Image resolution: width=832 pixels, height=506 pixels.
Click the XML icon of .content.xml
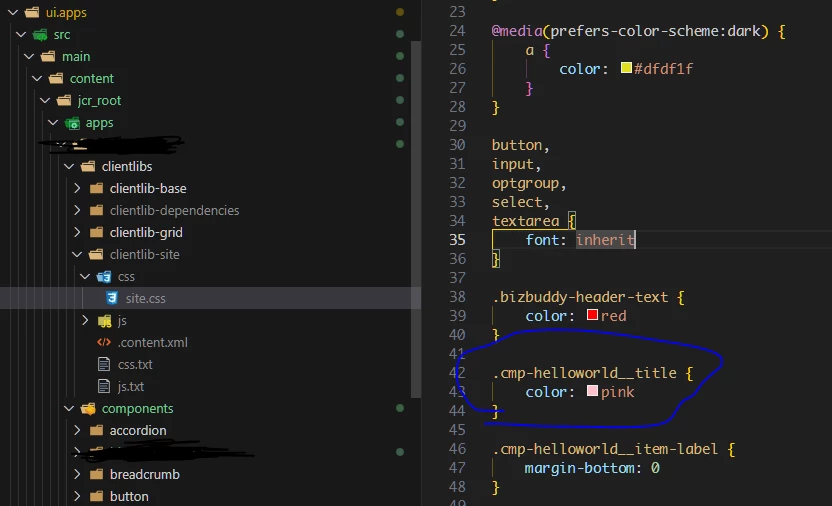coord(104,342)
